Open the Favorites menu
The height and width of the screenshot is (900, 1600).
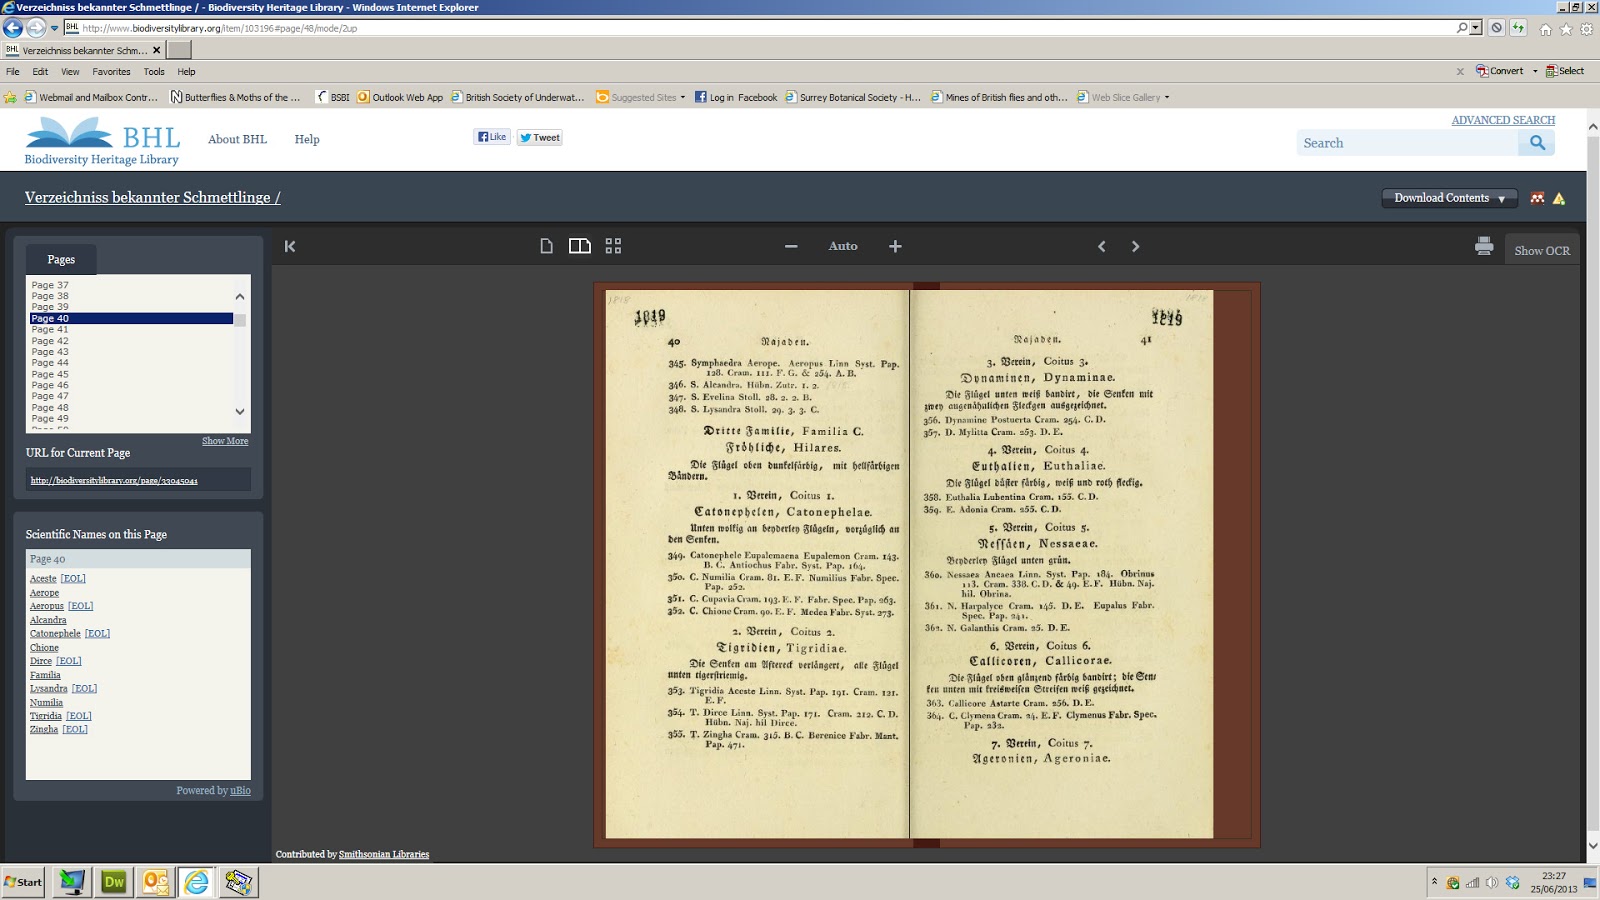click(x=111, y=72)
